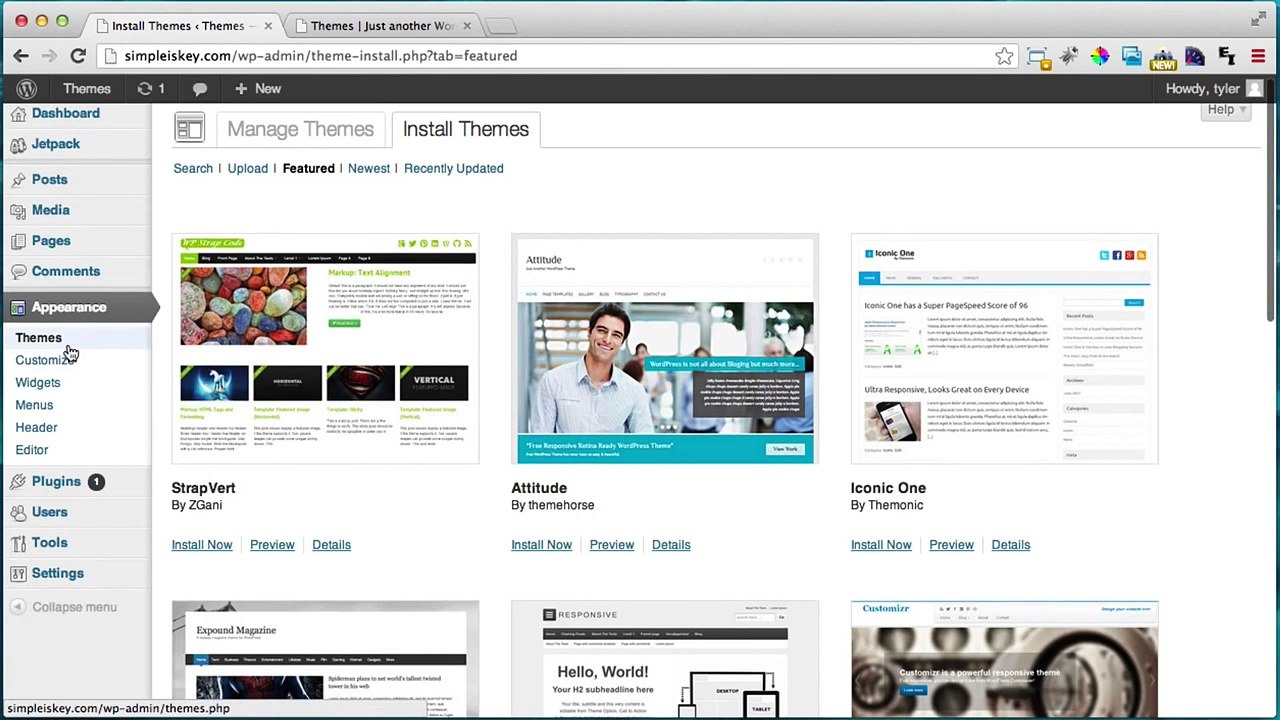Screen dimensions: 1280x720
Task: Click the Collapse menu arrow icon
Action: (17, 607)
